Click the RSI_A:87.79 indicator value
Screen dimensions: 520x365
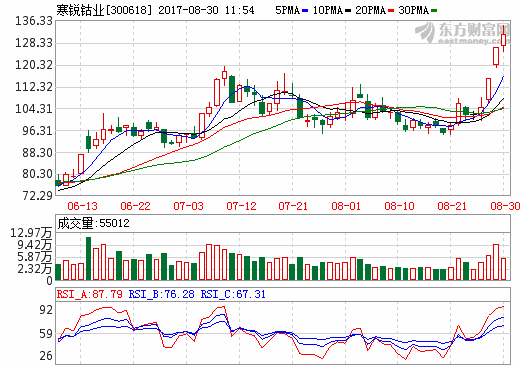pyautogui.click(x=90, y=294)
